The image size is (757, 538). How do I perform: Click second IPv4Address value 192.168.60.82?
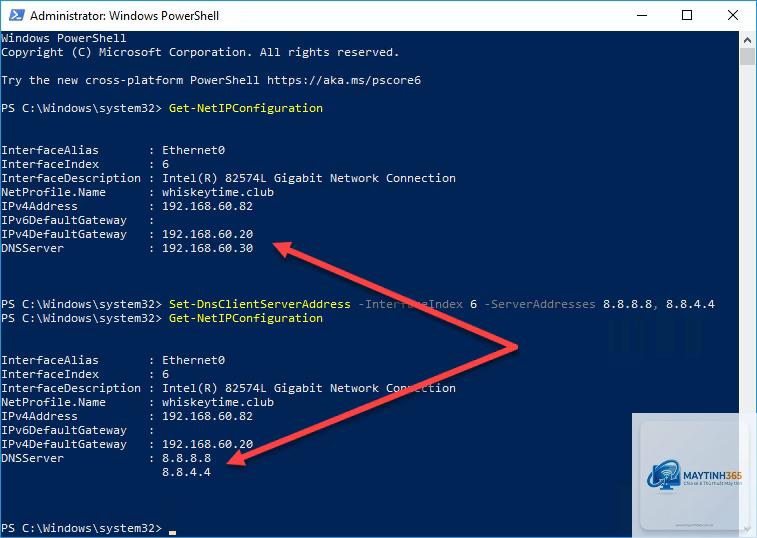[208, 416]
